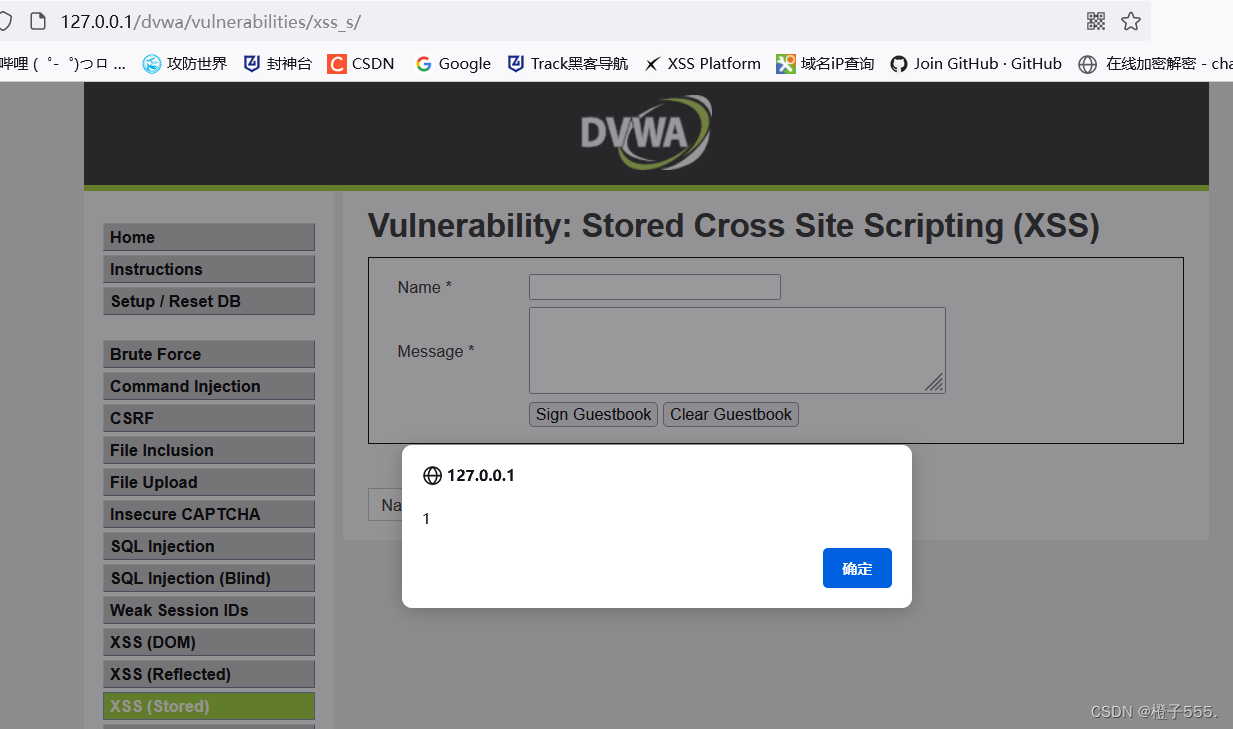The width and height of the screenshot is (1233, 729).
Task: Open the 封神台 bookmark
Action: click(x=278, y=64)
